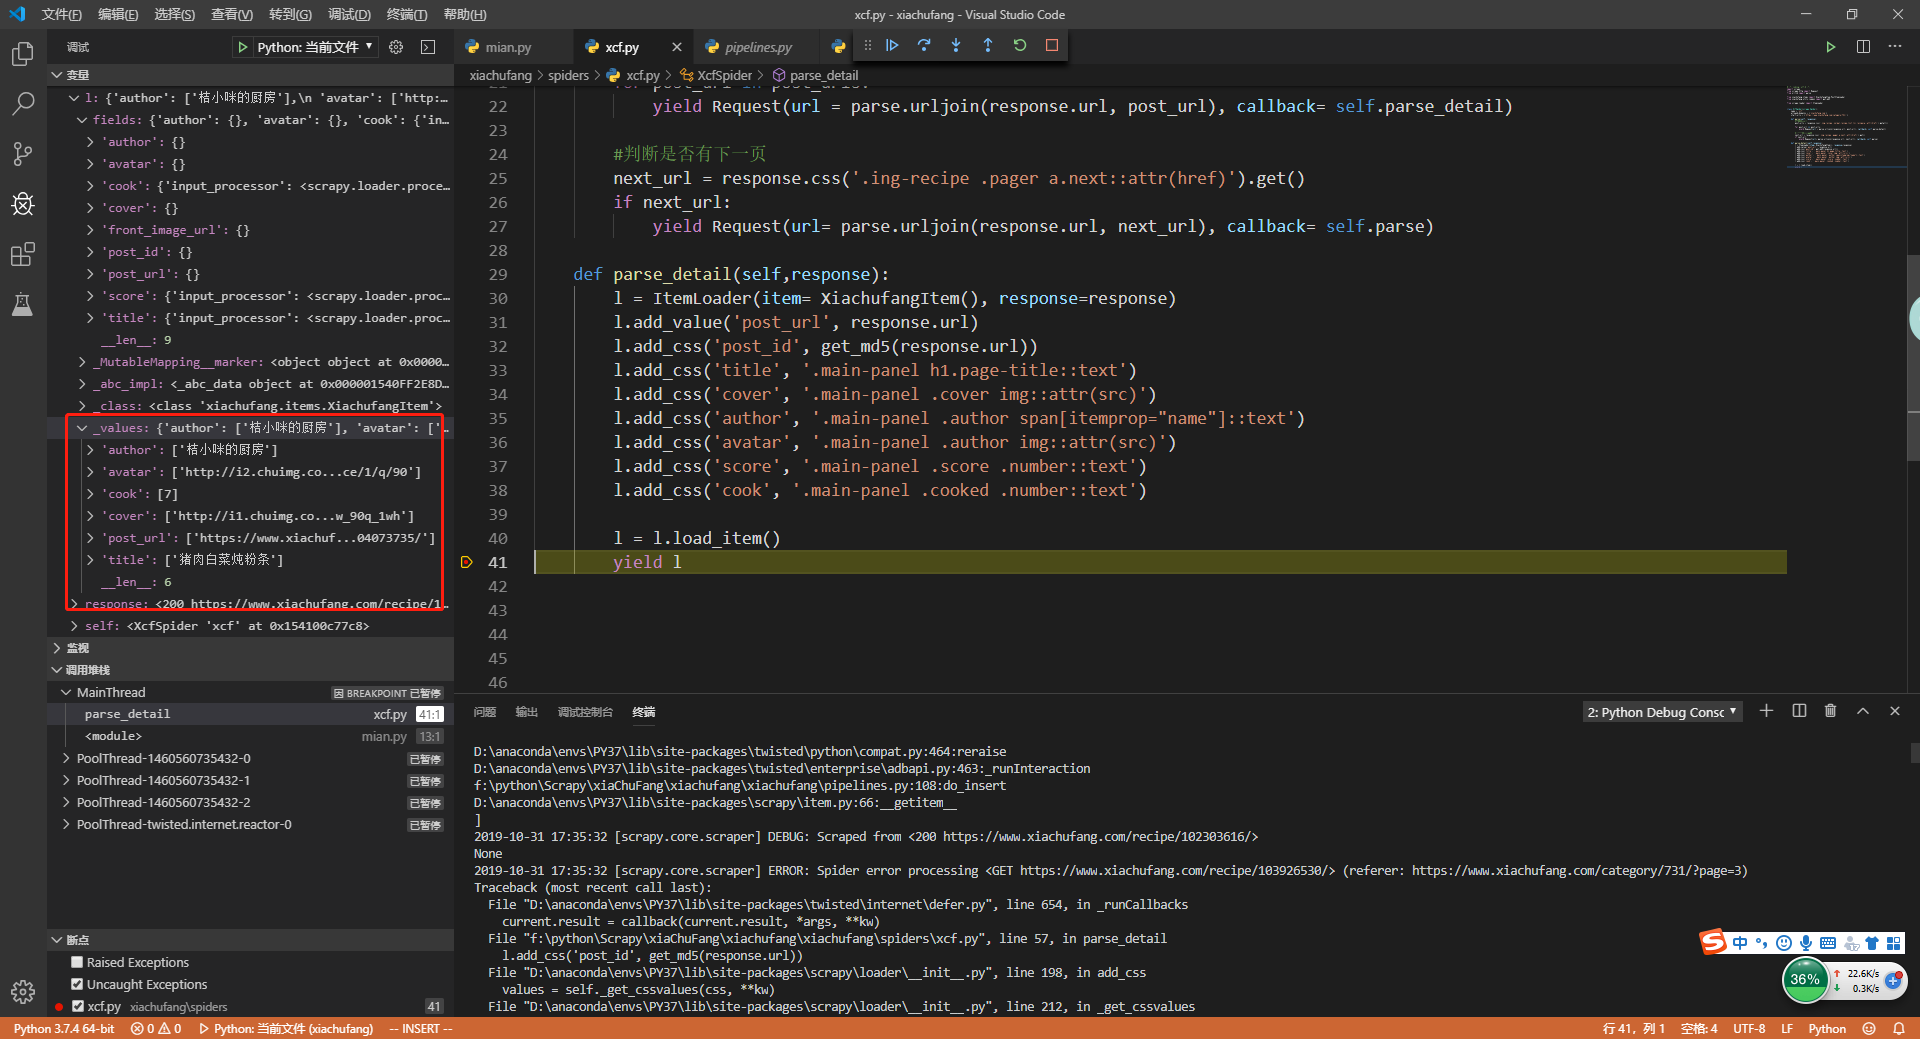Viewport: 1920px width, 1039px height.
Task: Collapse the MainThread call stack
Action: pyautogui.click(x=66, y=692)
